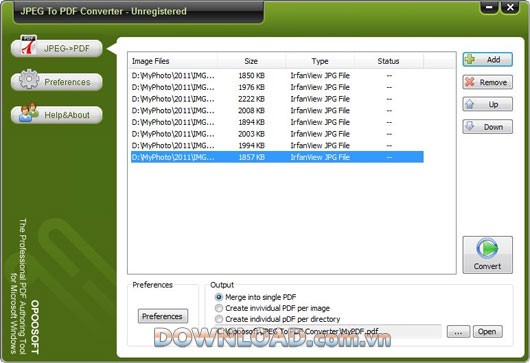Click the PDF icon on the JPEG->PDF tab
The image size is (530, 363).
click(x=29, y=45)
